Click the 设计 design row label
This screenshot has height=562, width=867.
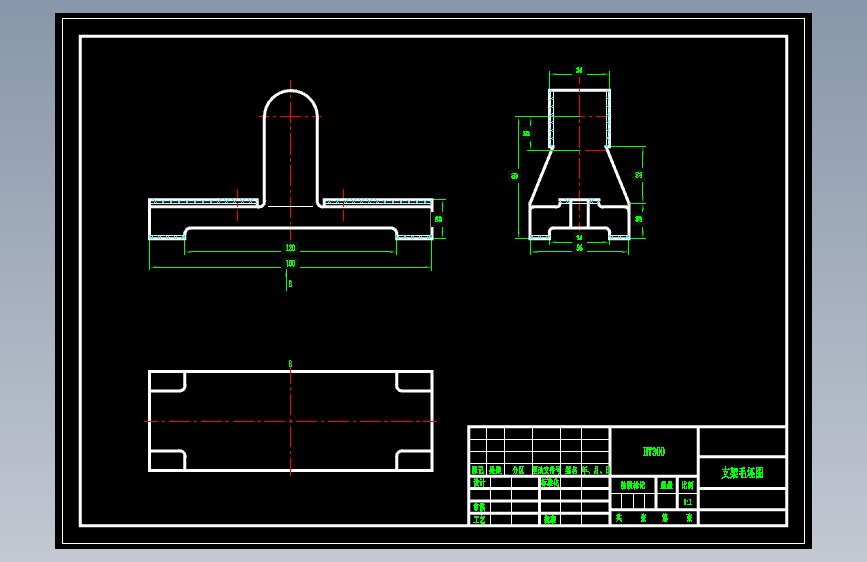click(479, 482)
